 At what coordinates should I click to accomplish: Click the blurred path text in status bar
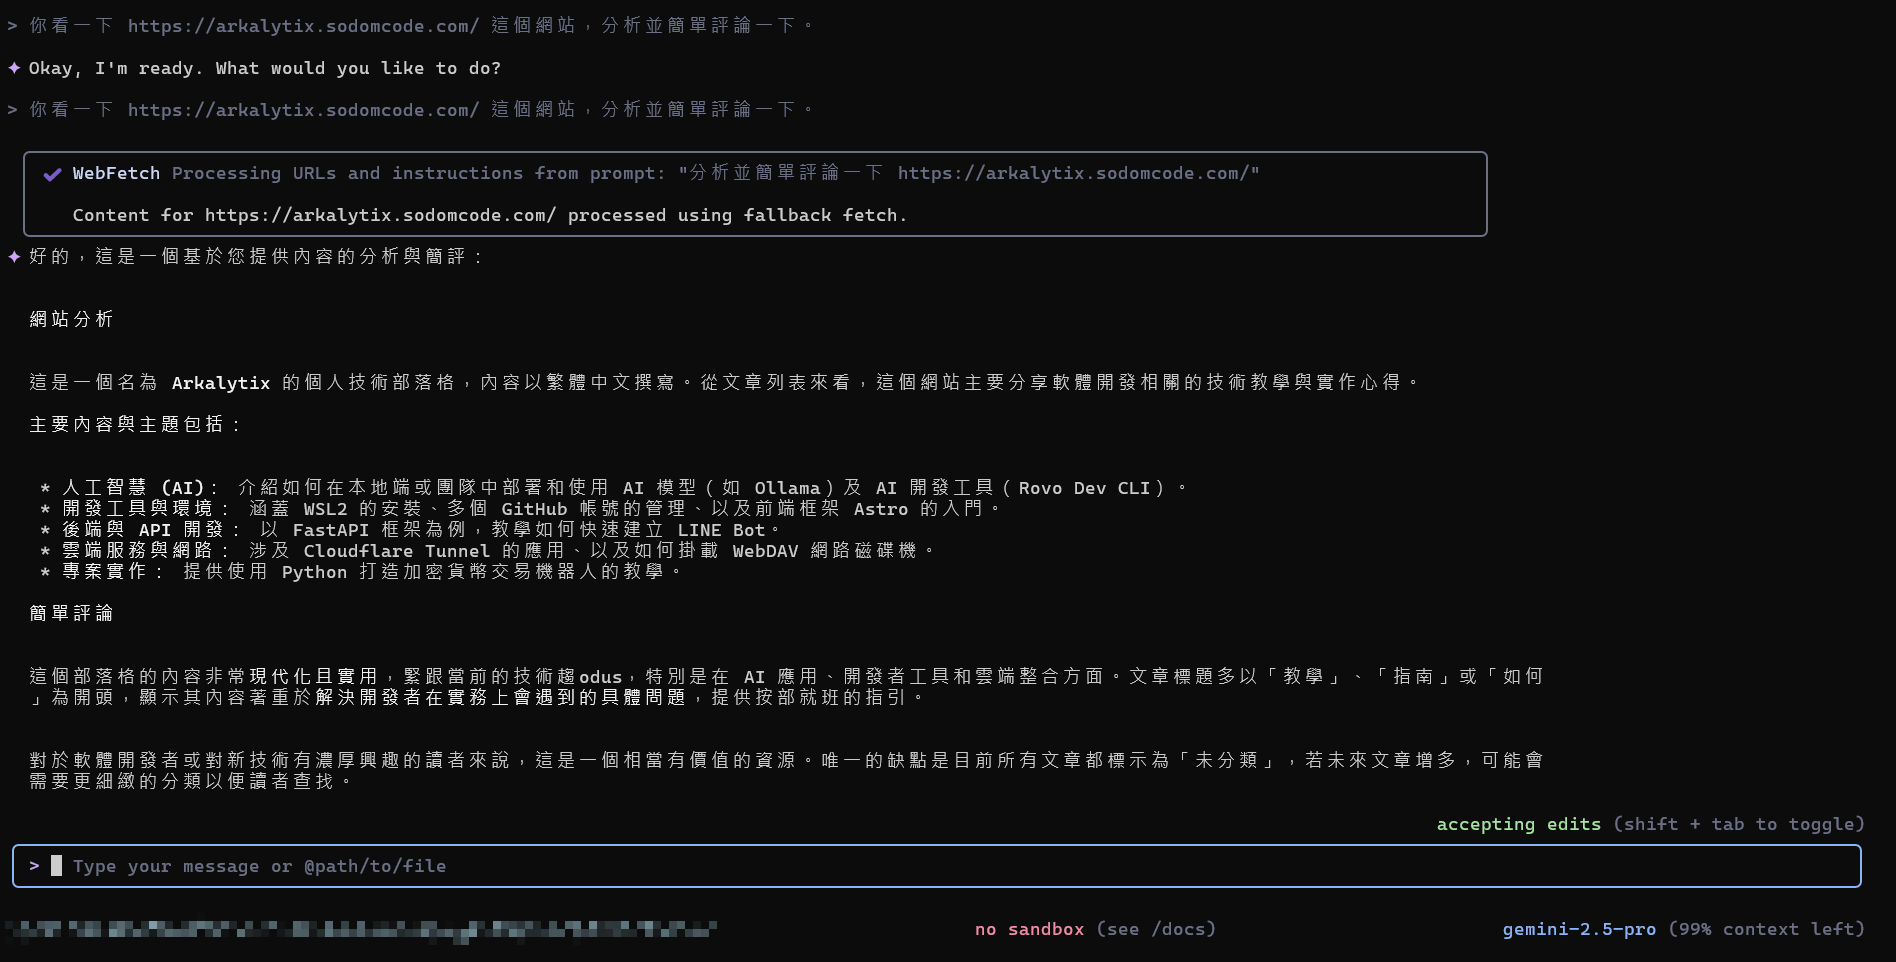(362, 930)
